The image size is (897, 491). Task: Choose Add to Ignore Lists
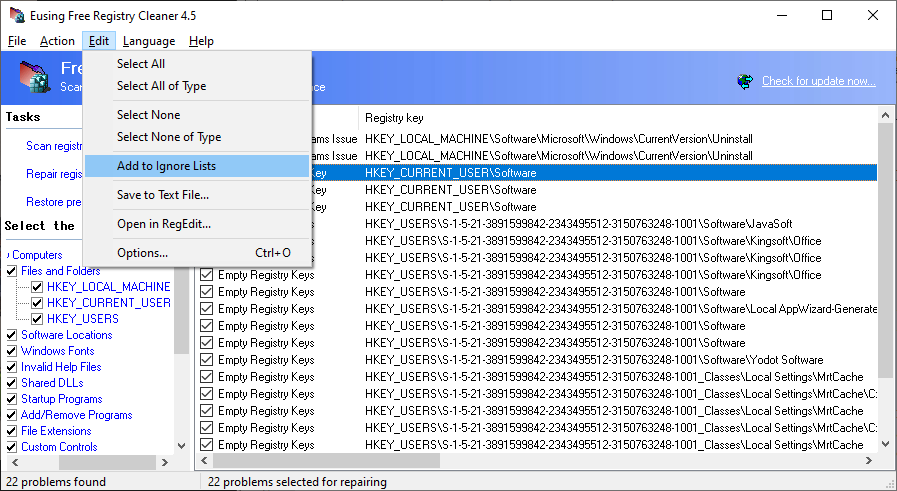[166, 166]
